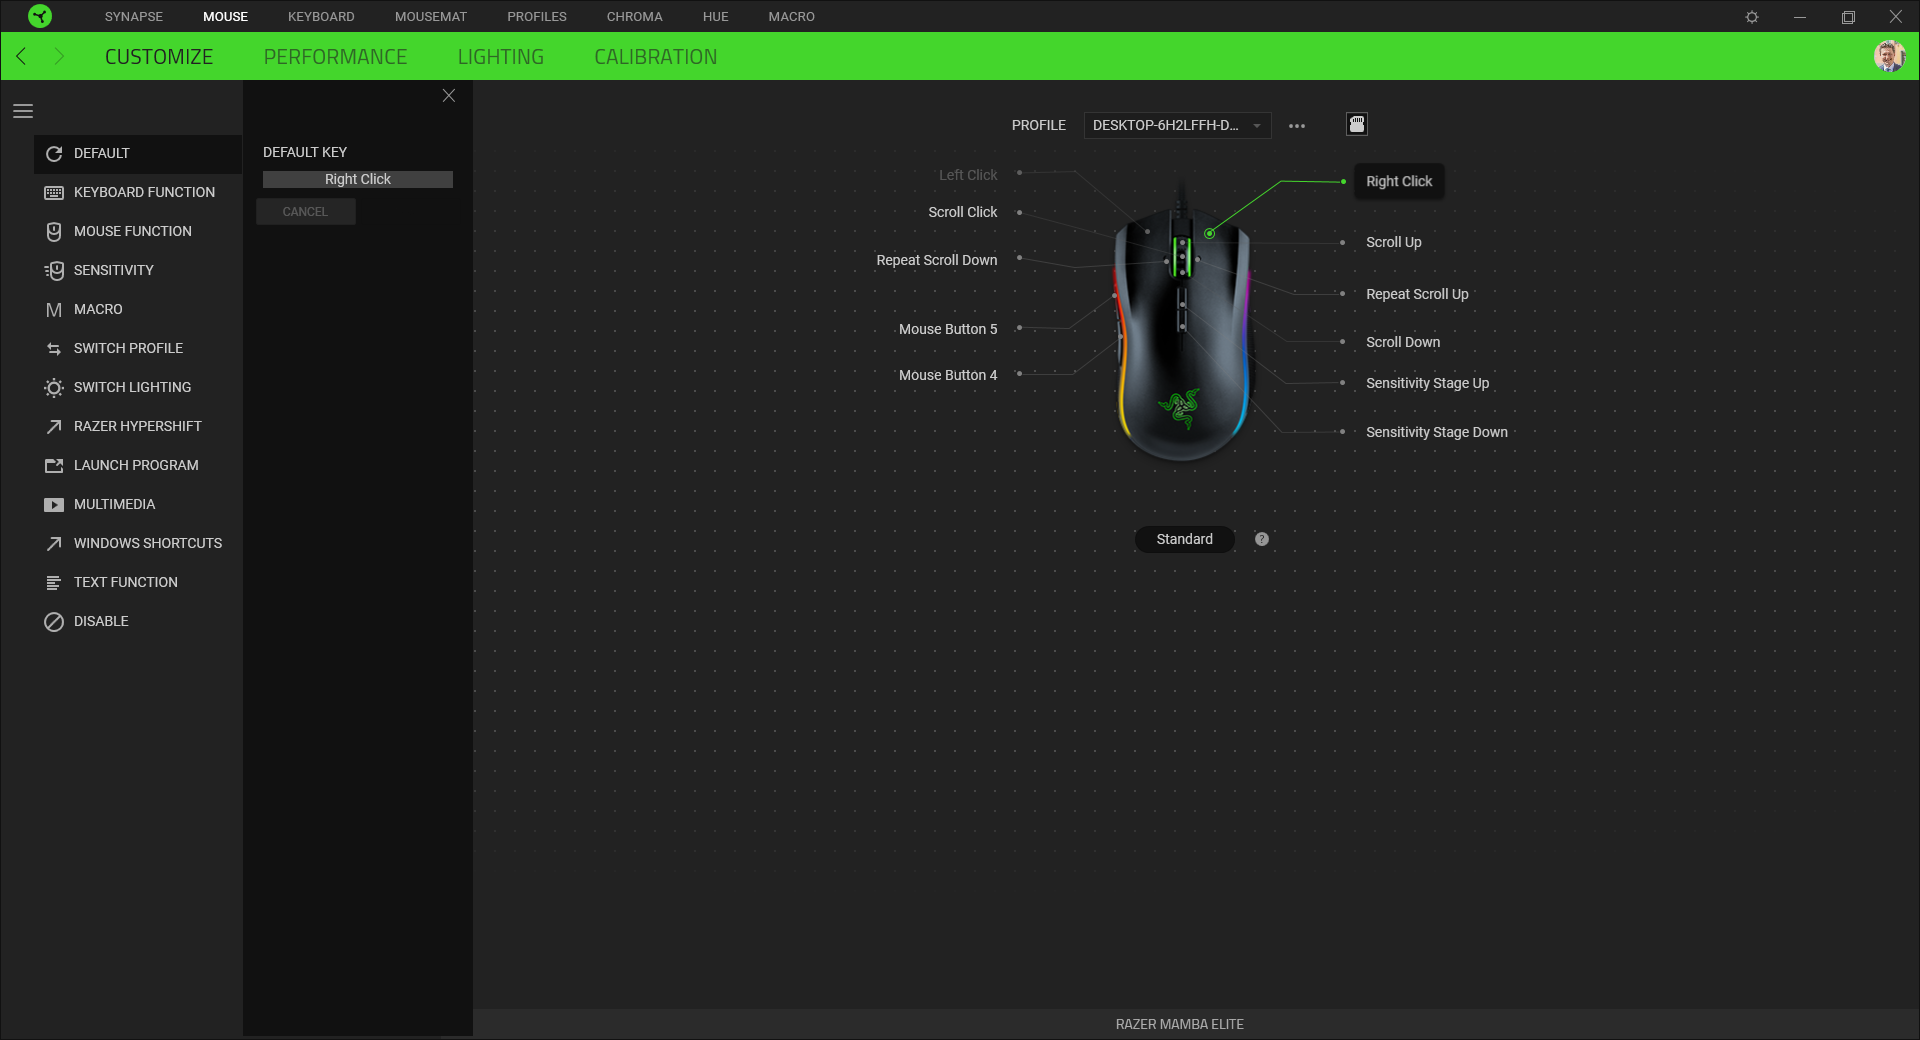1920x1040 pixels.
Task: Open the Calibration subtab
Action: [x=656, y=57]
